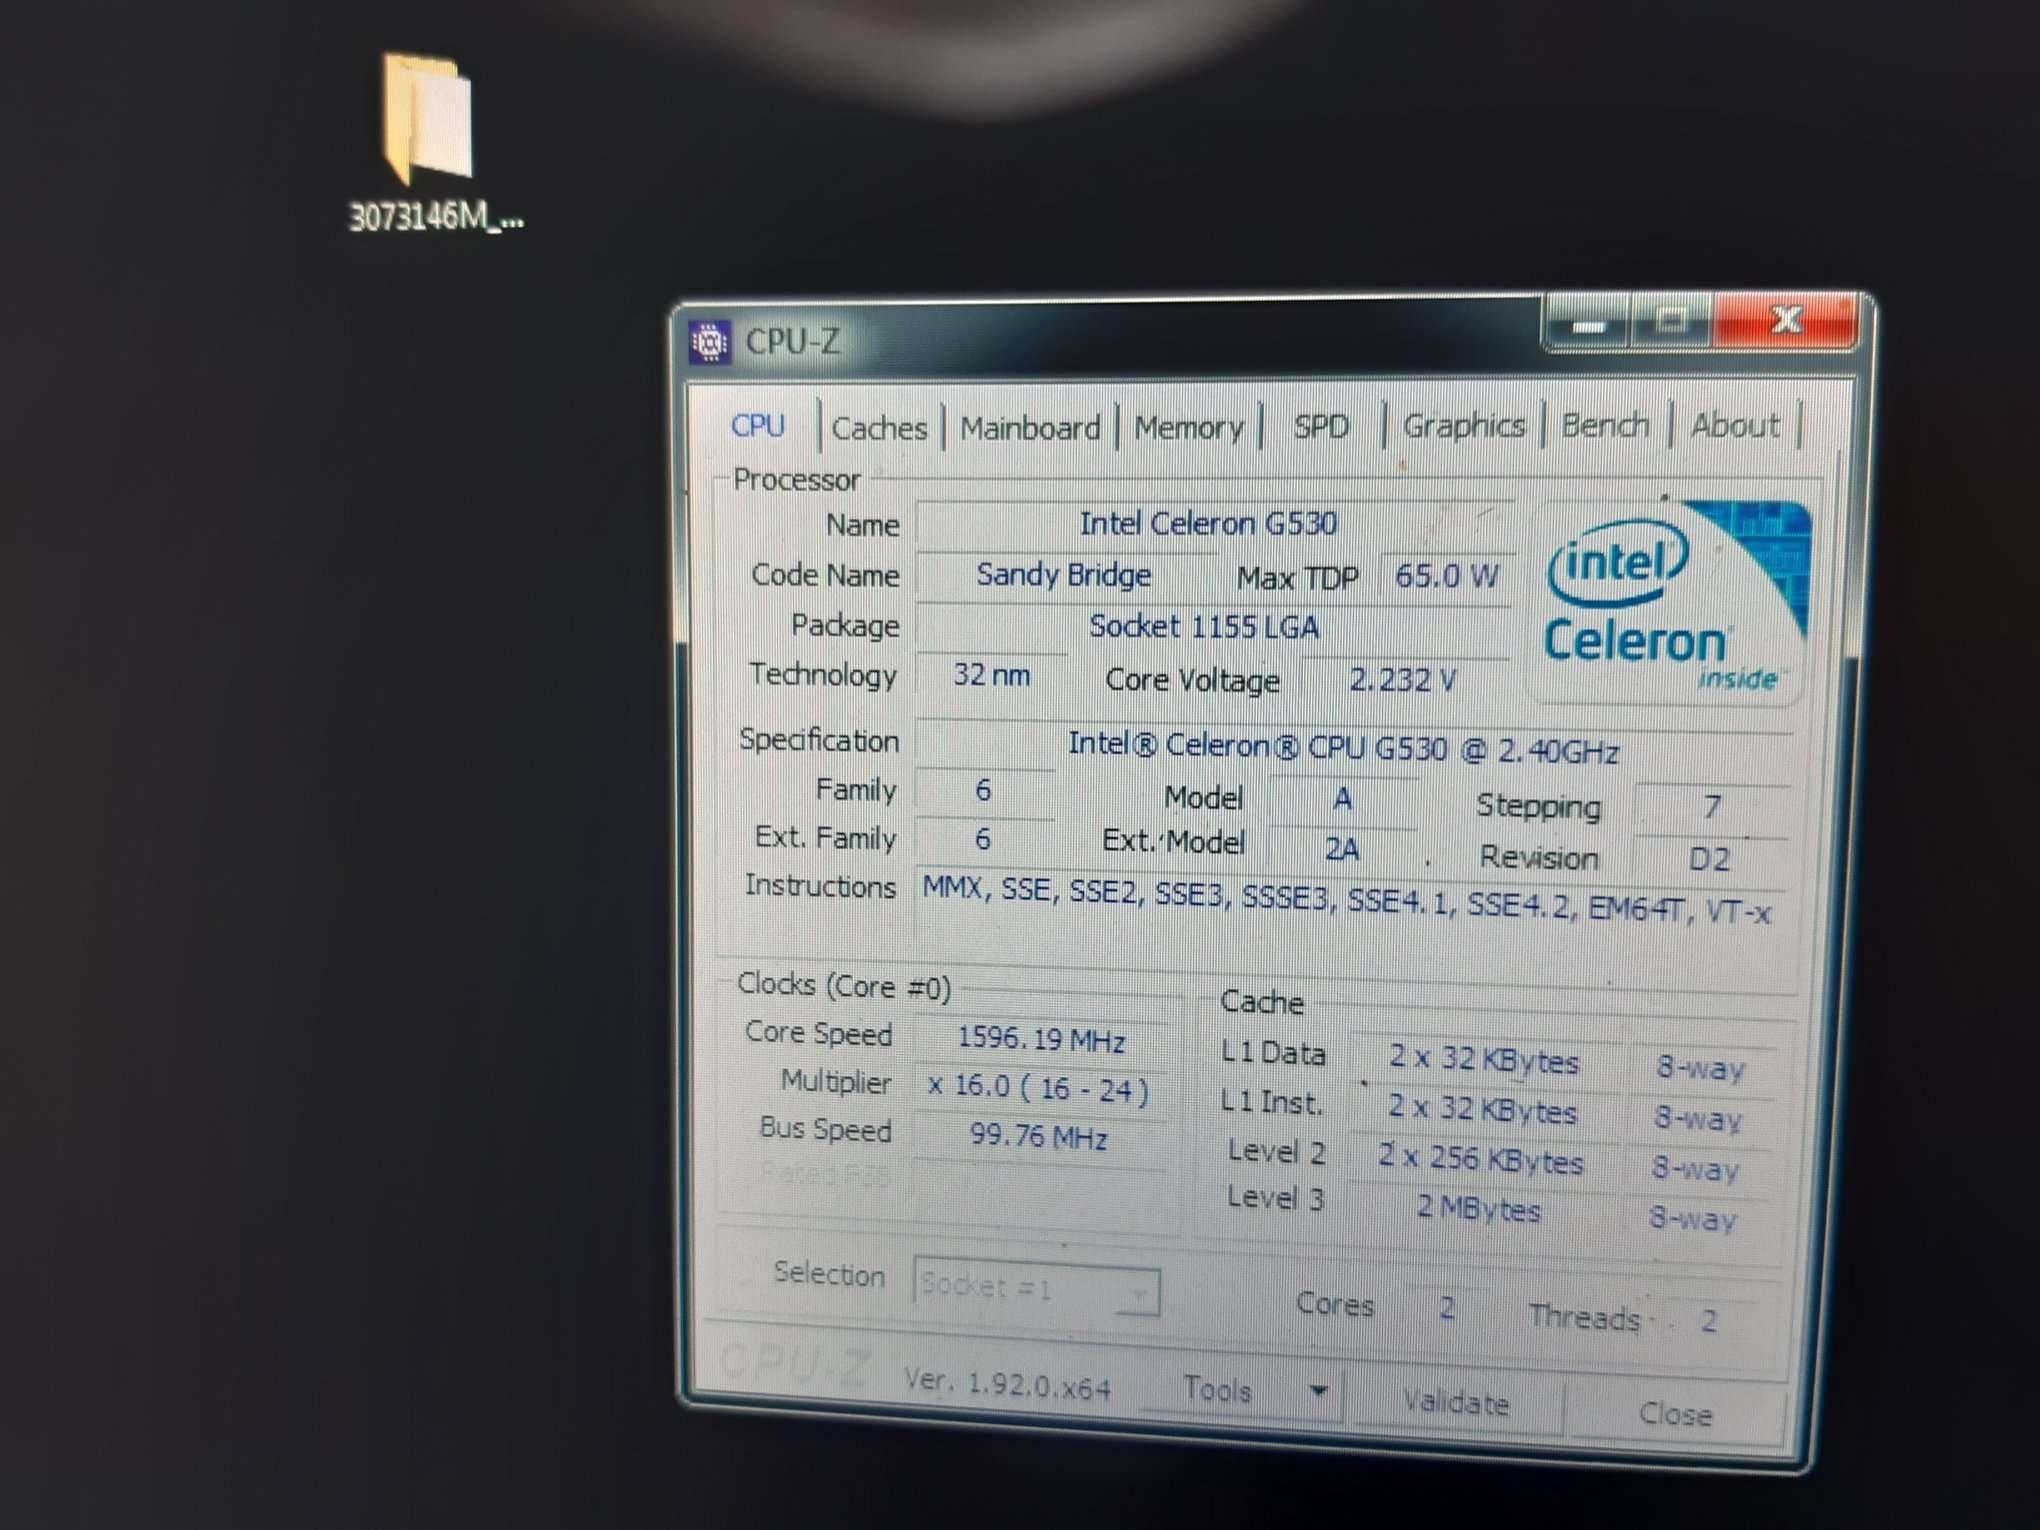
Task: Click the bus speed '99.76 MHz'
Action: coord(1038,1137)
